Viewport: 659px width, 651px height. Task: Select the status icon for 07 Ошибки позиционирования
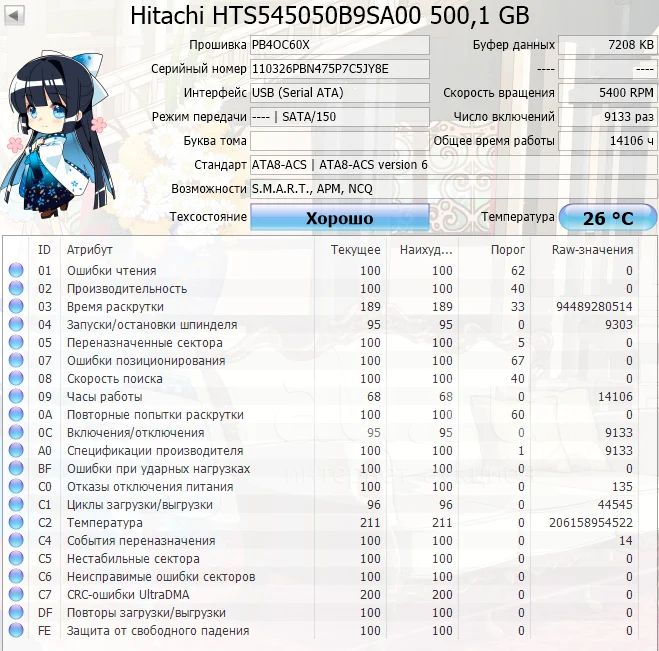coord(16,361)
